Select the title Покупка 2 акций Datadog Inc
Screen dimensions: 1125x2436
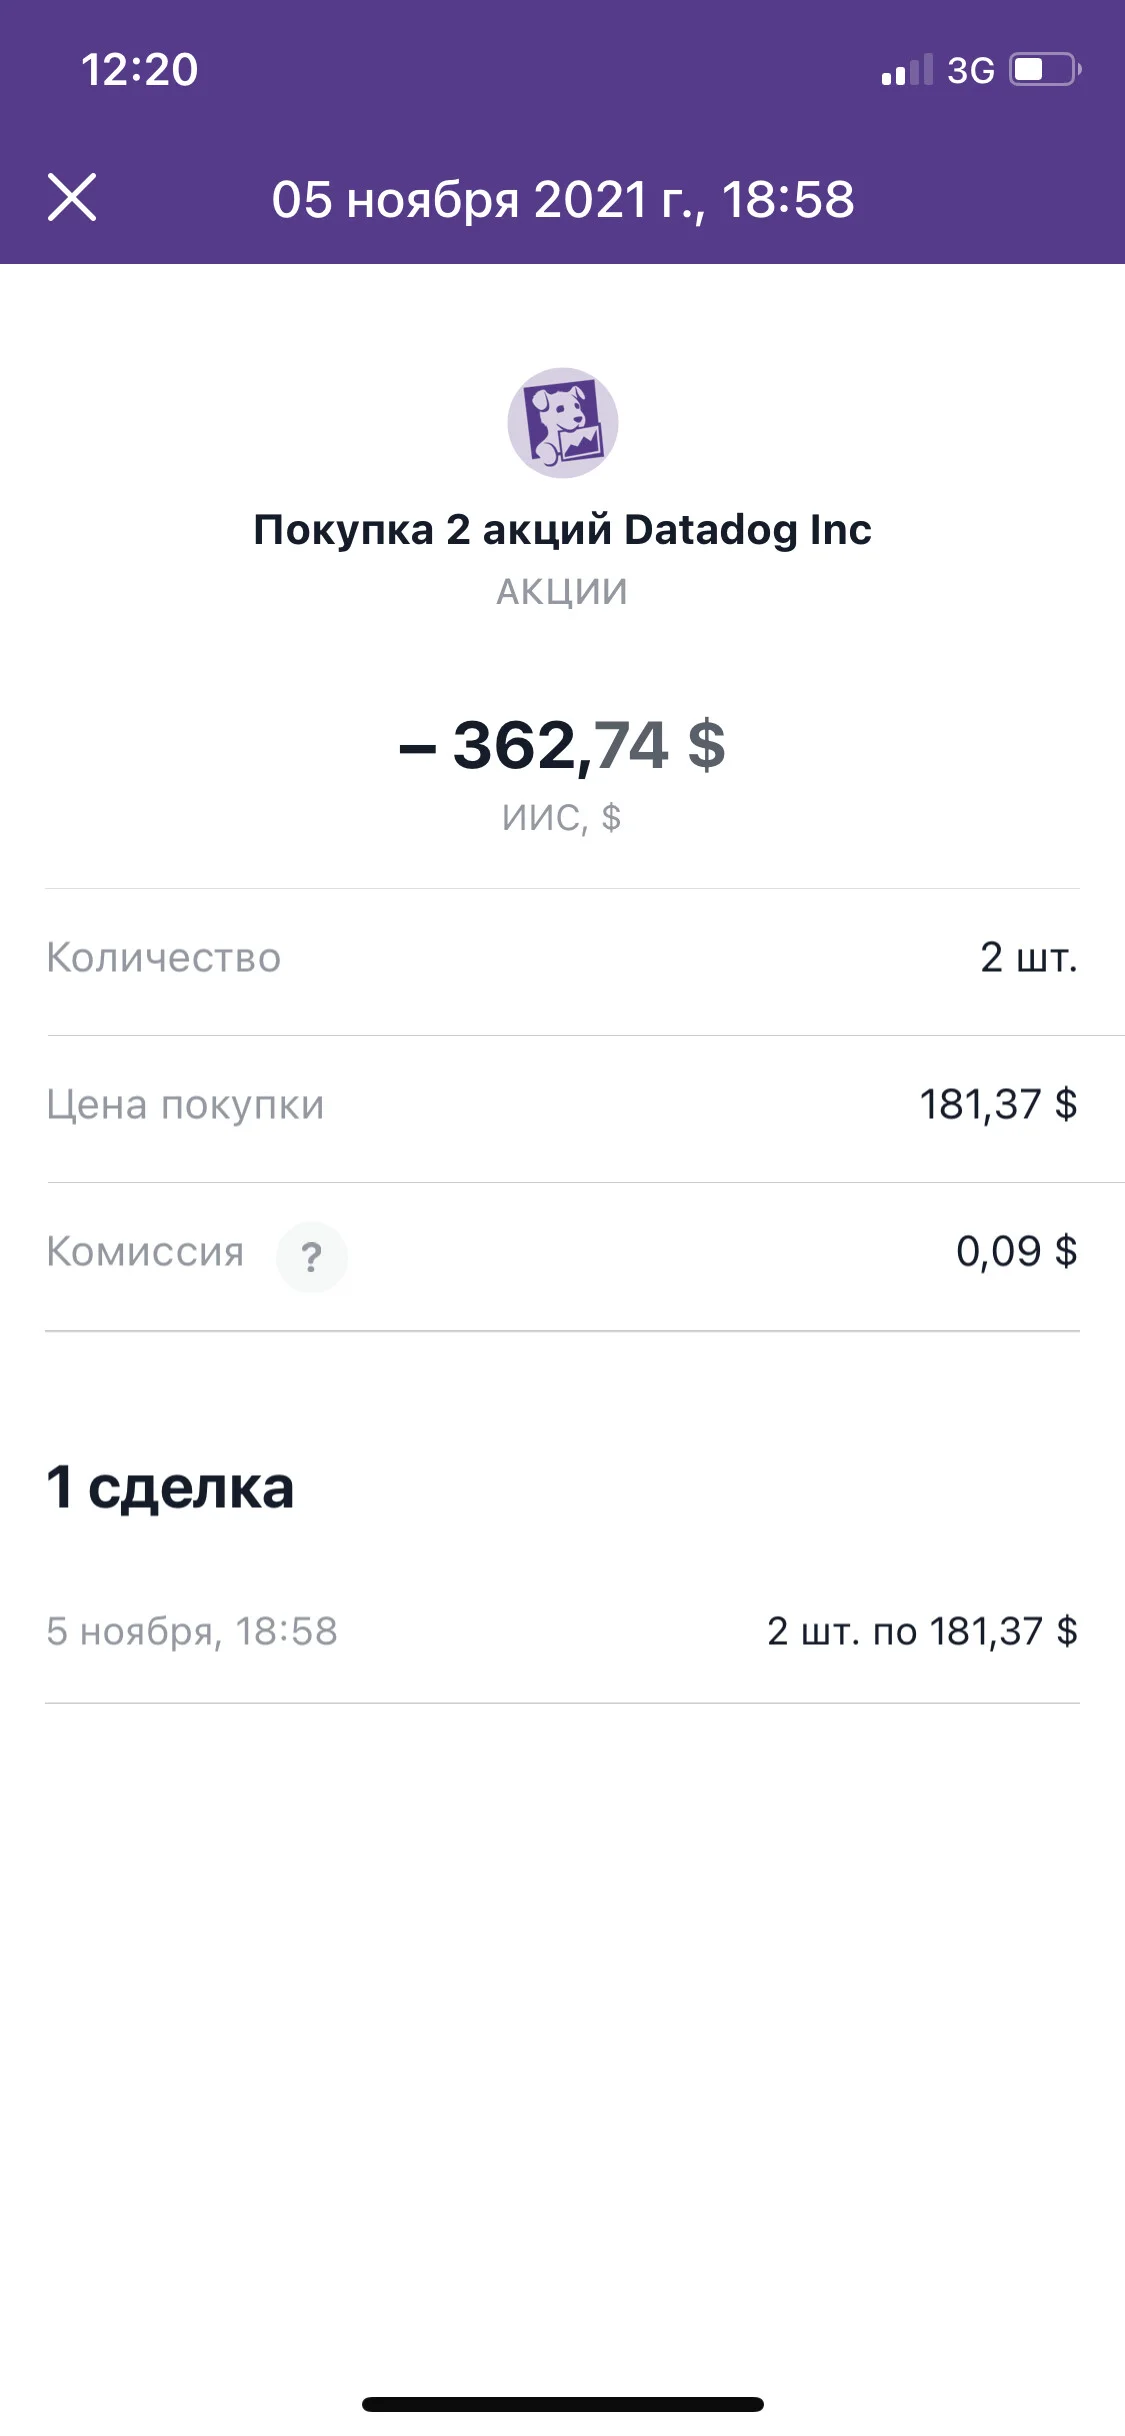pos(562,529)
